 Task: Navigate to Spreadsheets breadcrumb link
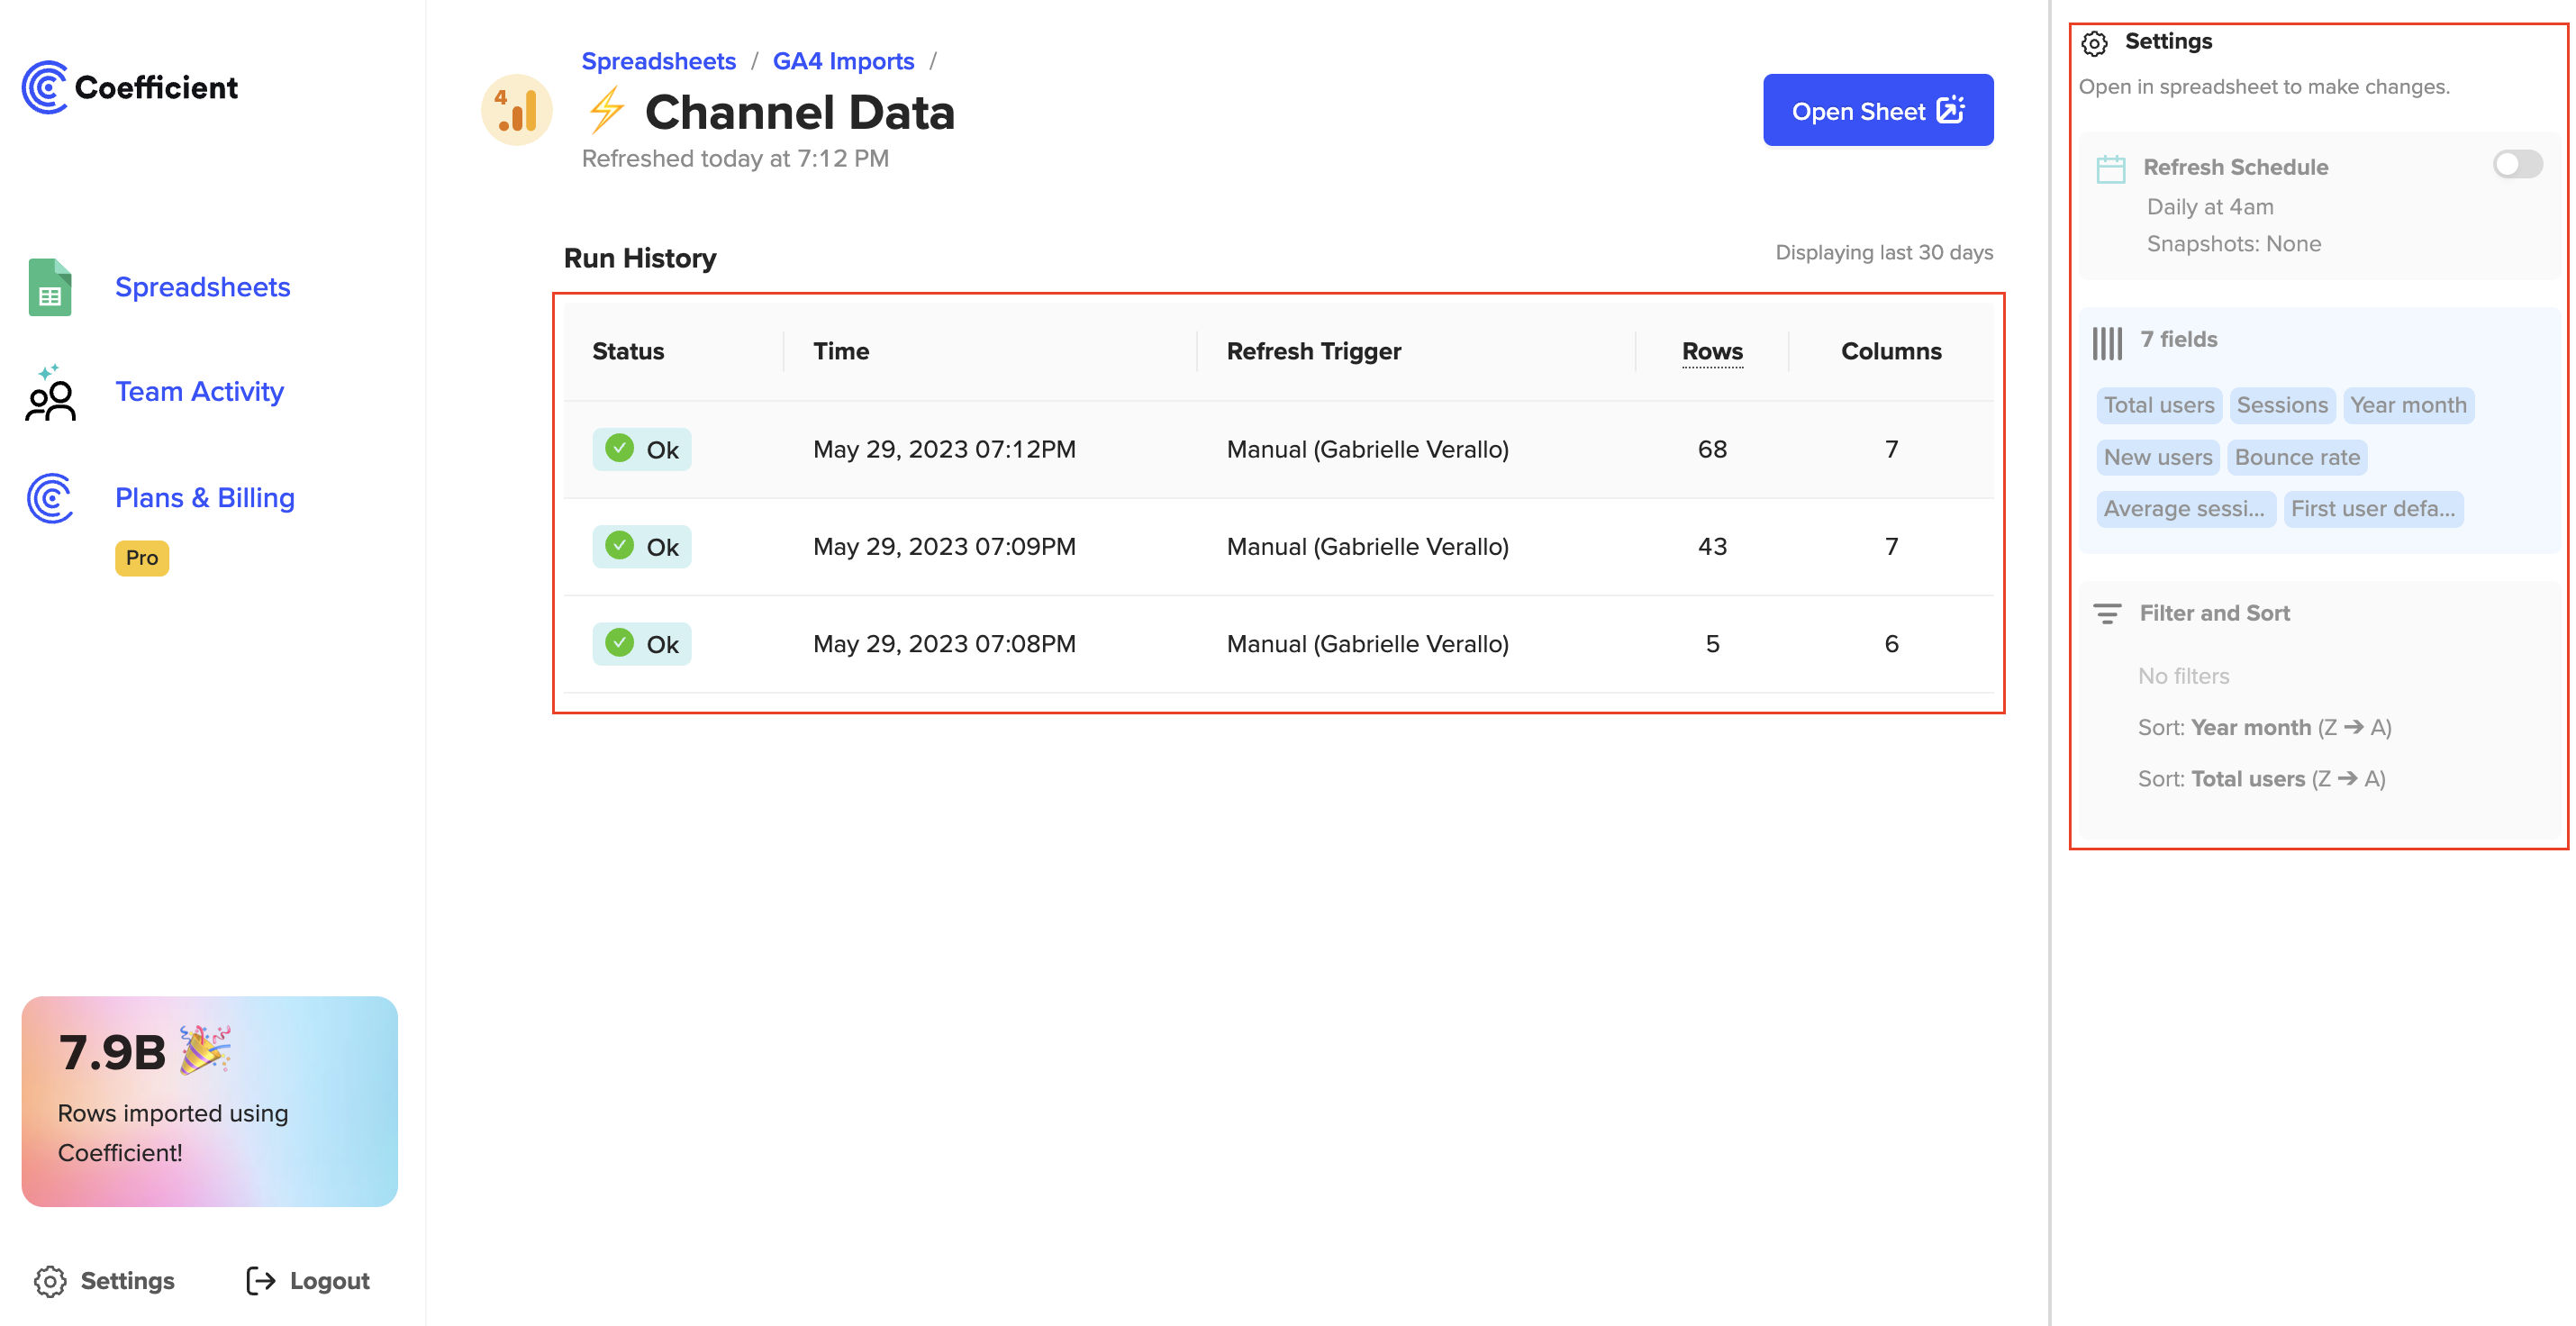click(658, 61)
